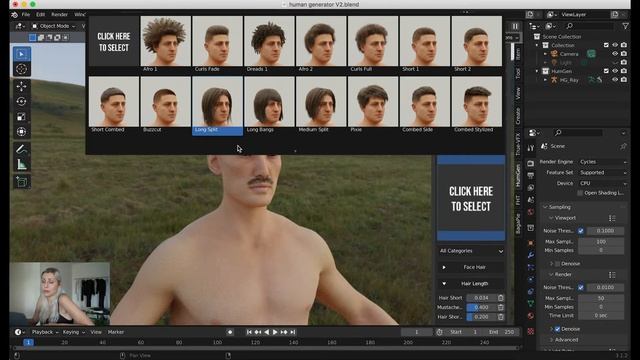Adjust the Hair Shor.. 0.200 slider
The image size is (640, 360).
click(482, 317)
